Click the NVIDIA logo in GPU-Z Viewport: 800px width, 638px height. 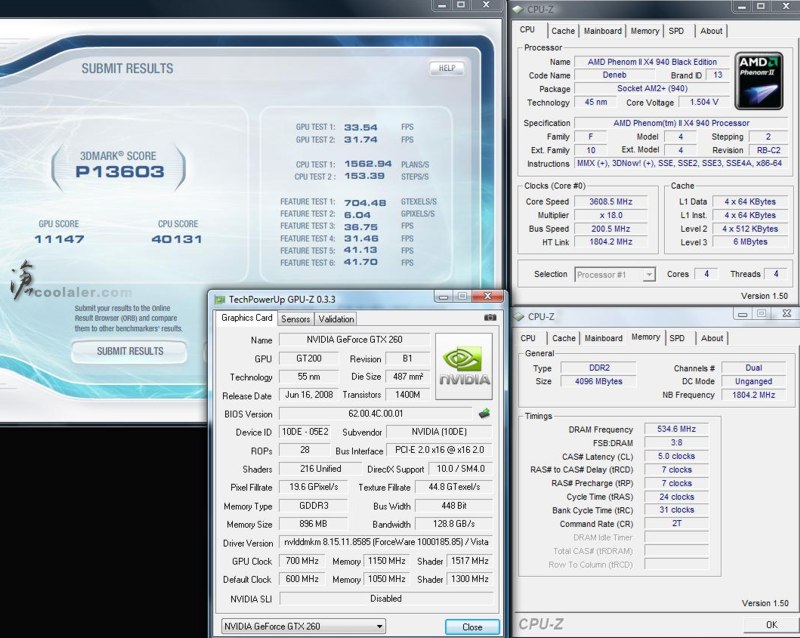(464, 366)
